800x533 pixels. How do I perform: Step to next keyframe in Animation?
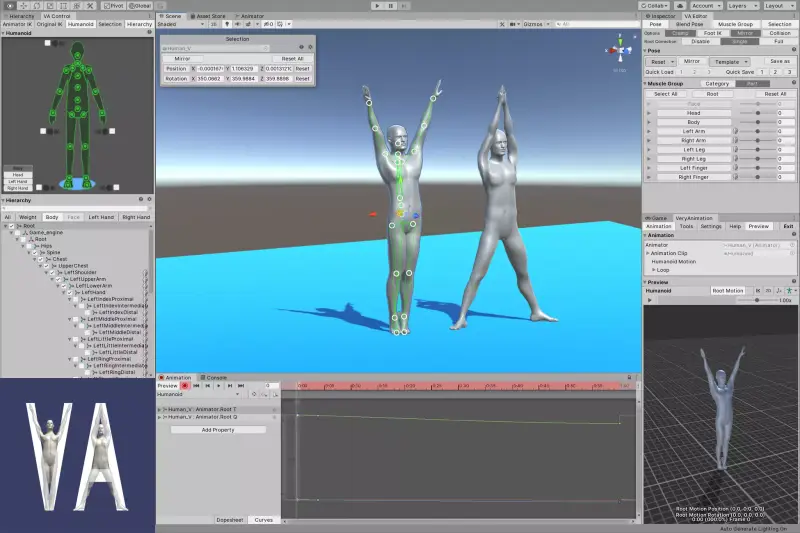230,386
